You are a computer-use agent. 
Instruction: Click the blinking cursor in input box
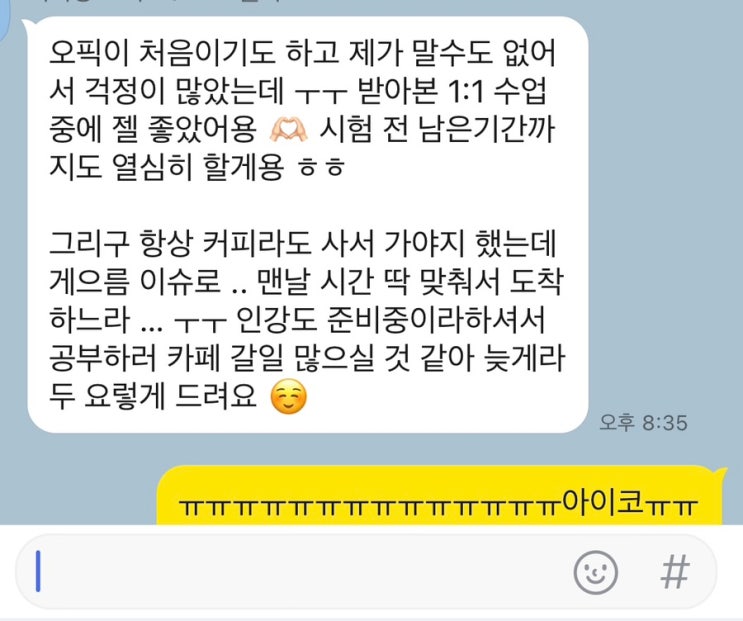coord(38,571)
